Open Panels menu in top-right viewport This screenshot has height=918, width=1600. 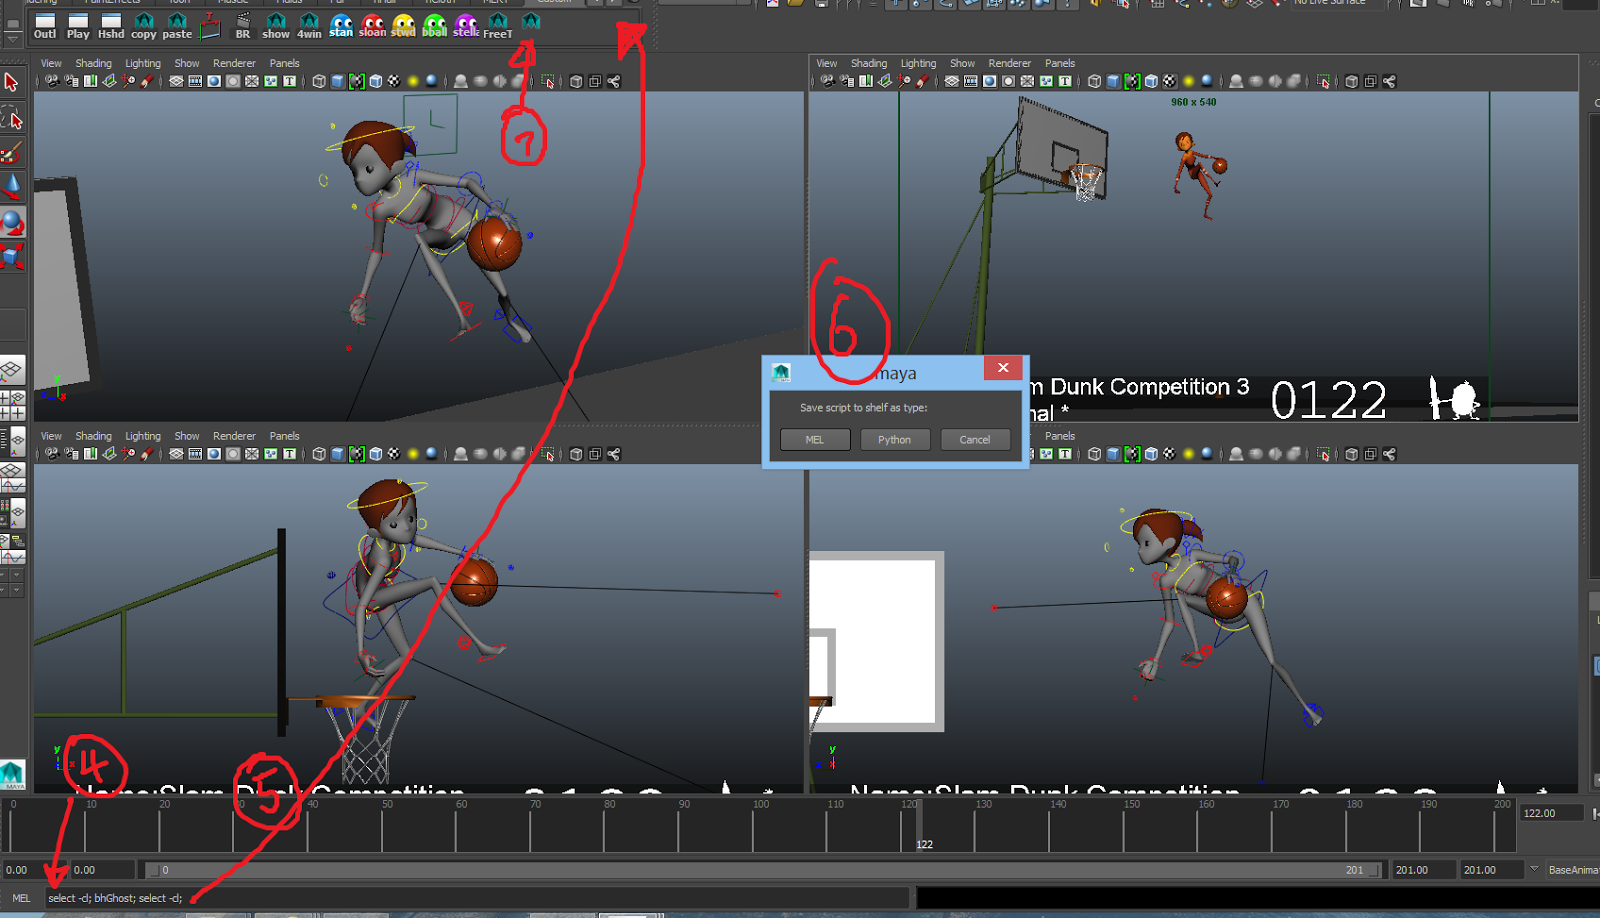click(x=1060, y=63)
